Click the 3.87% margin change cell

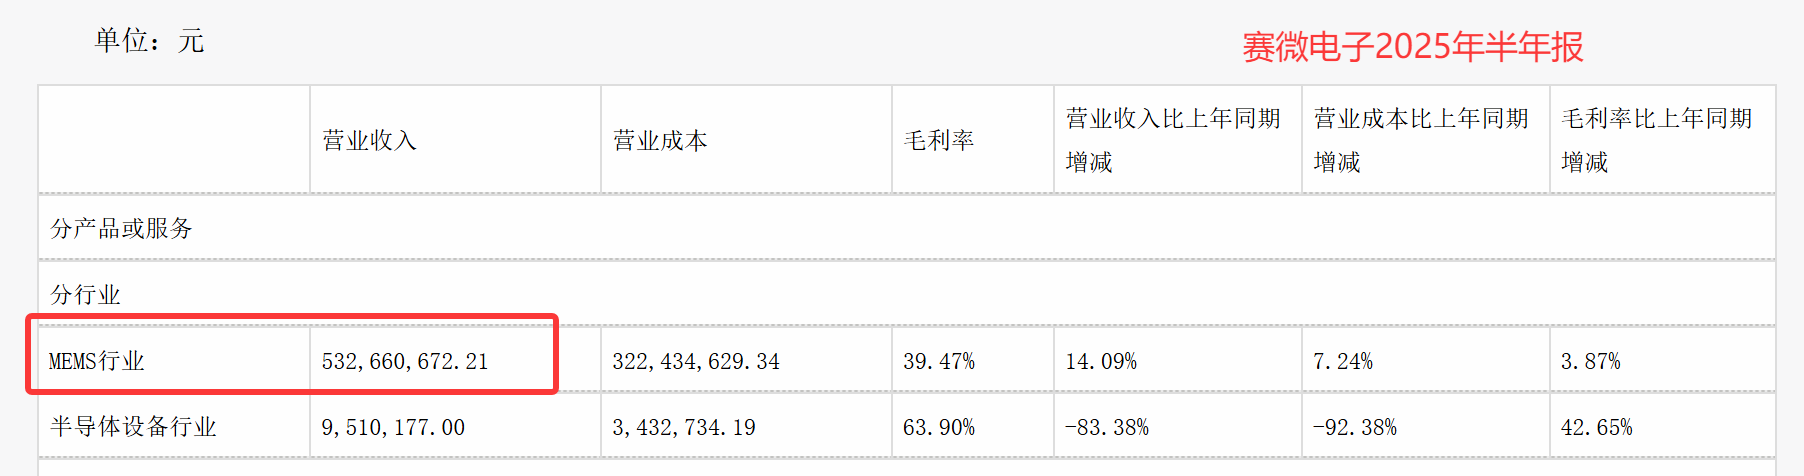pos(1591,361)
